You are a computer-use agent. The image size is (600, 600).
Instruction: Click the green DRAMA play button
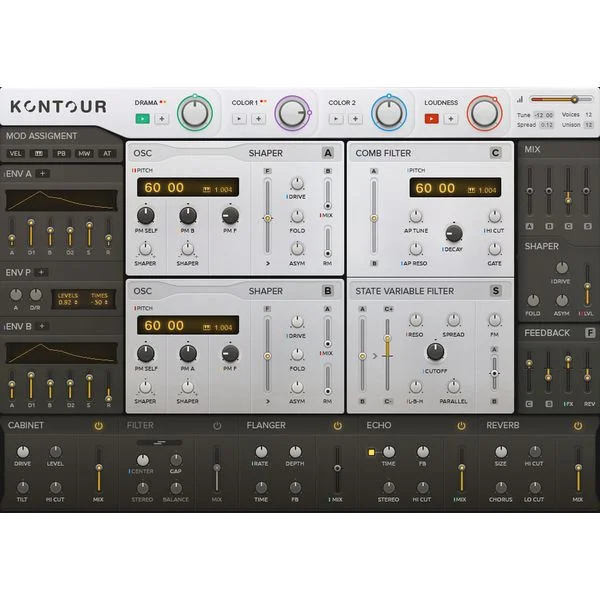tap(143, 119)
